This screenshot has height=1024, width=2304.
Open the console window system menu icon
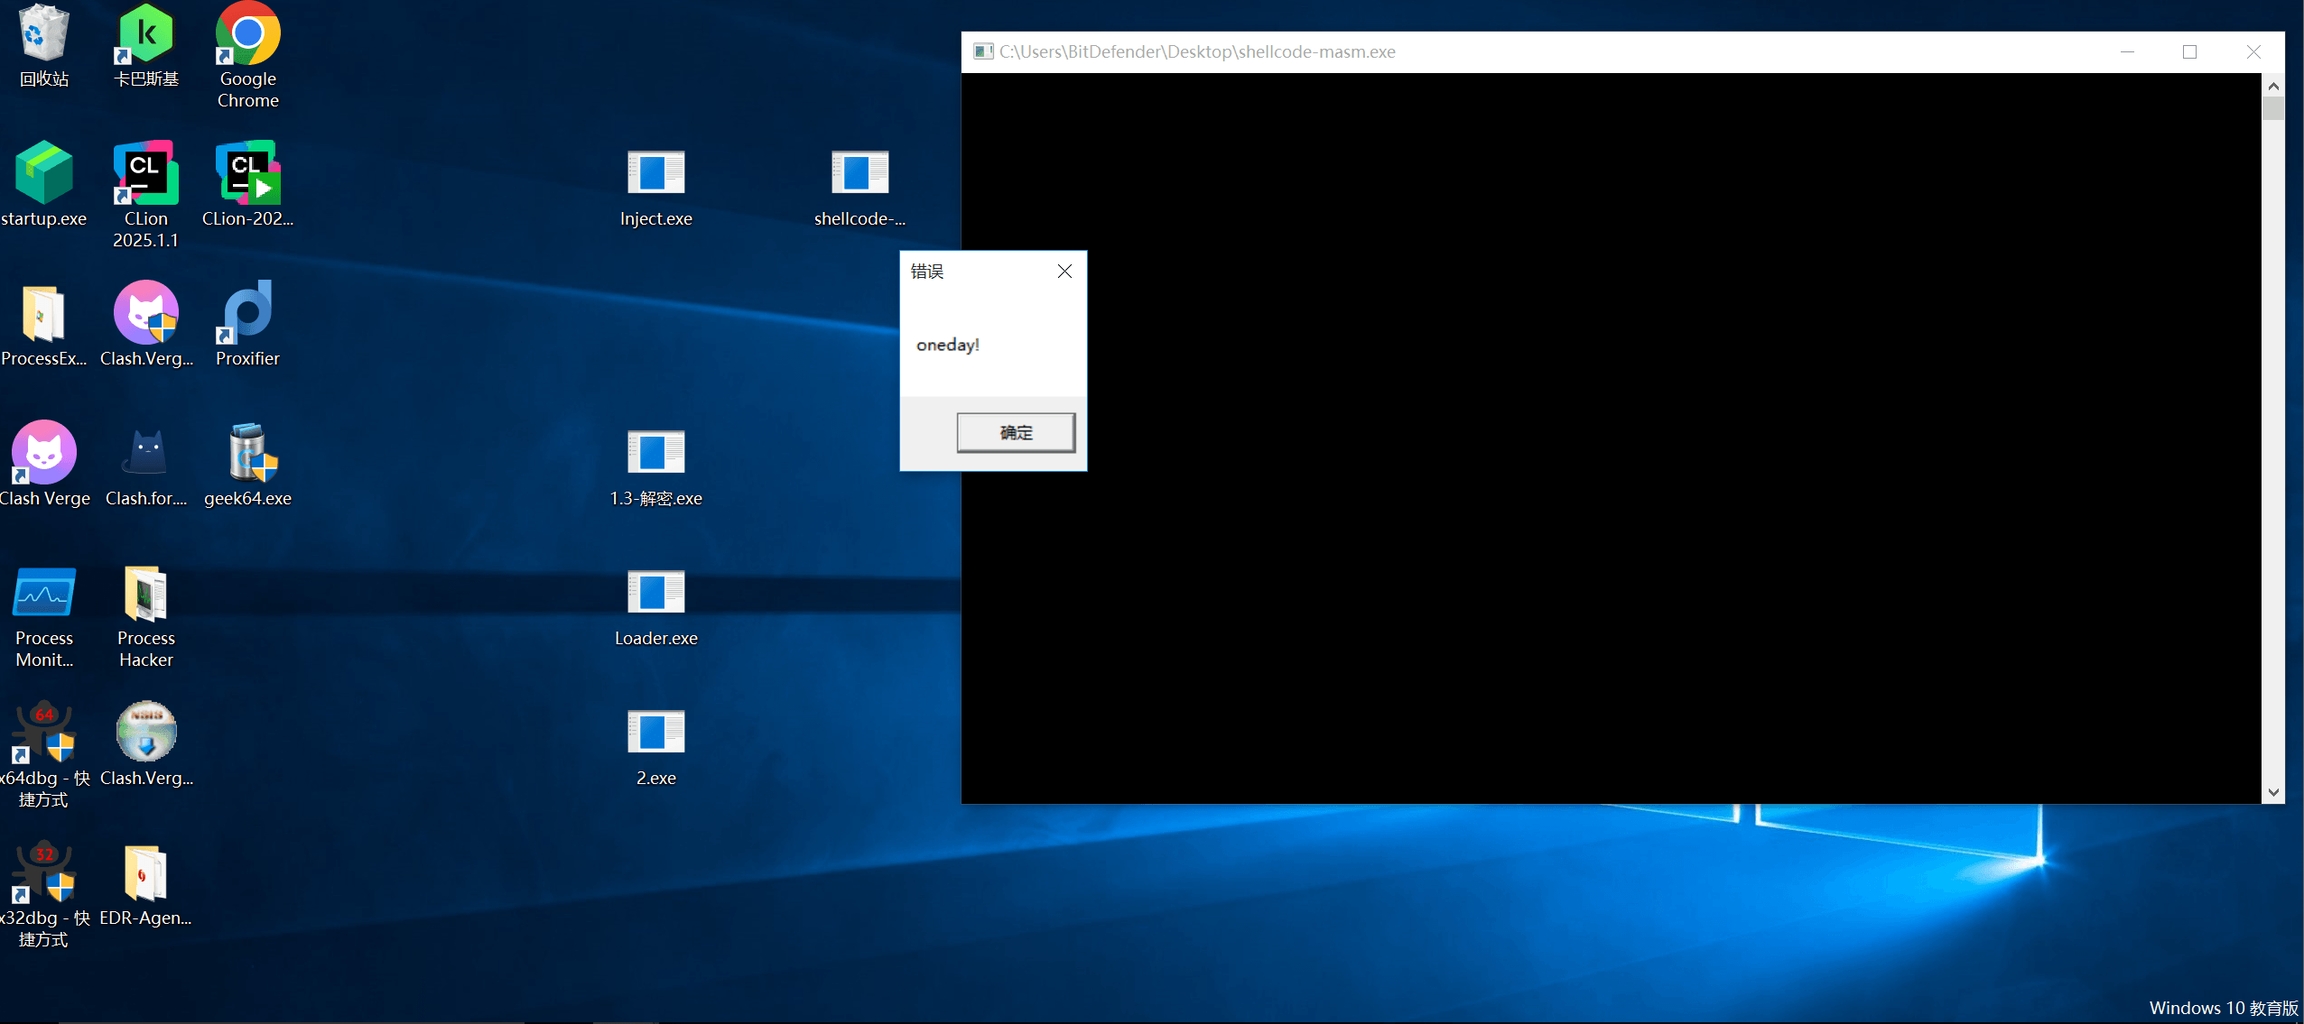click(x=983, y=52)
